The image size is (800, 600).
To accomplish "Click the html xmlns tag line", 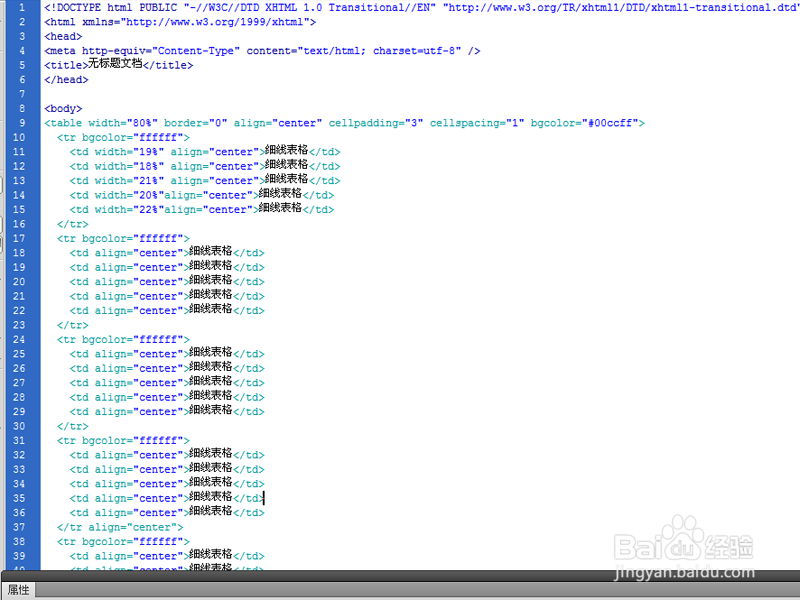I will [x=180, y=22].
